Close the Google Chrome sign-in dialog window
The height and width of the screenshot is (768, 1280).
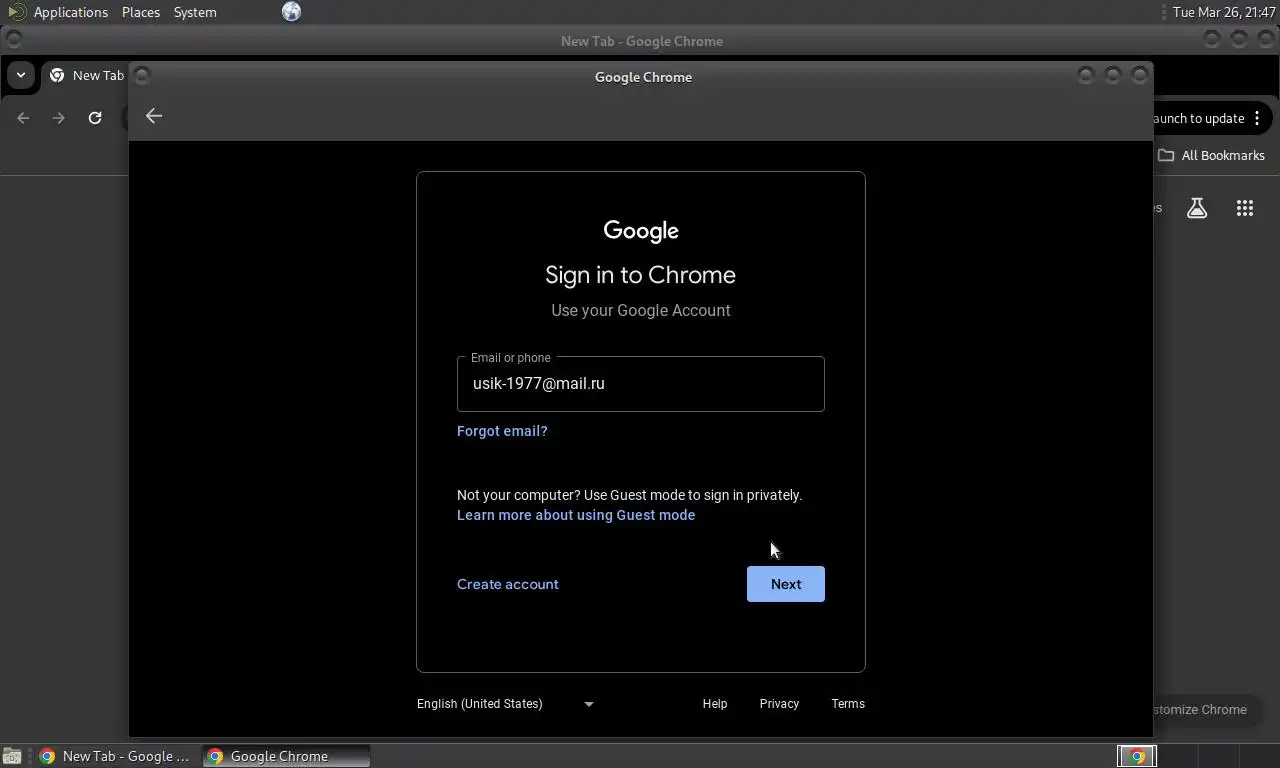click(1139, 75)
